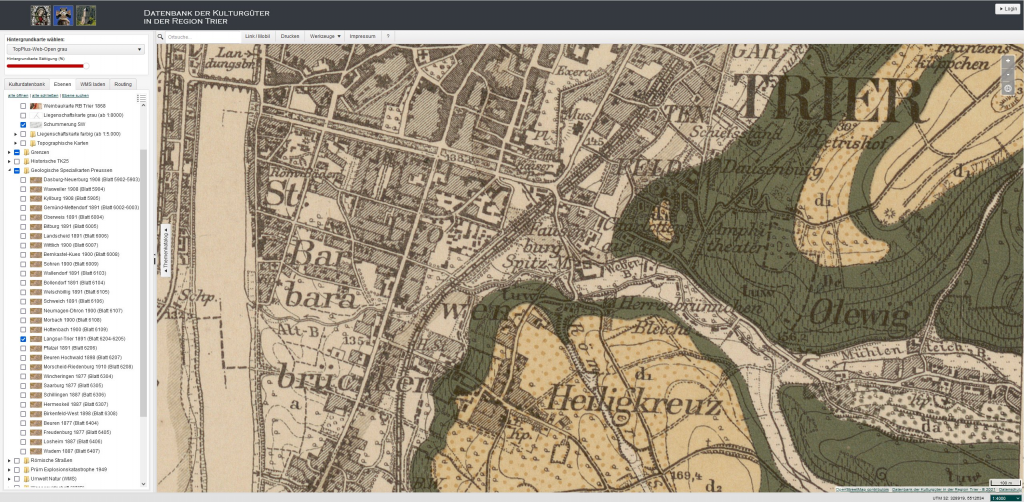Zoom in with the map plus button
1024x502 pixels.
[x=1008, y=60]
